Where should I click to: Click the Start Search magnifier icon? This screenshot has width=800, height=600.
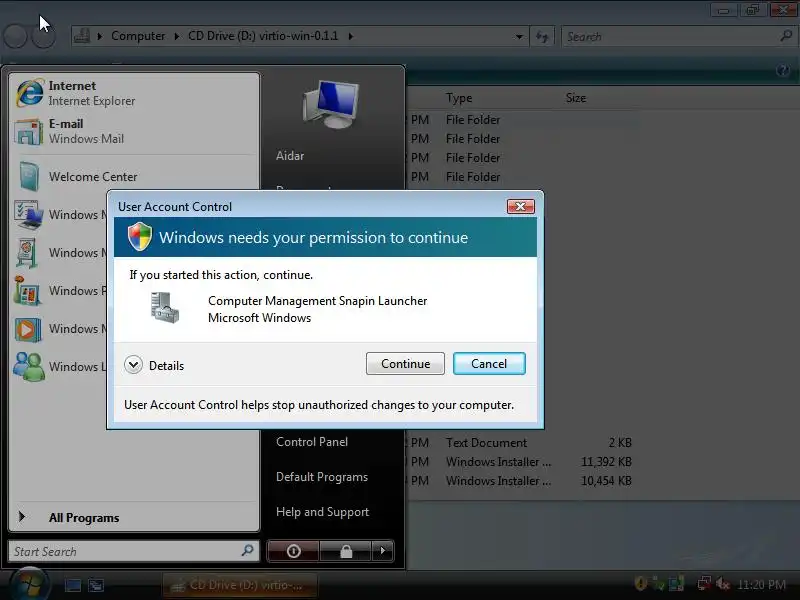pyautogui.click(x=247, y=550)
